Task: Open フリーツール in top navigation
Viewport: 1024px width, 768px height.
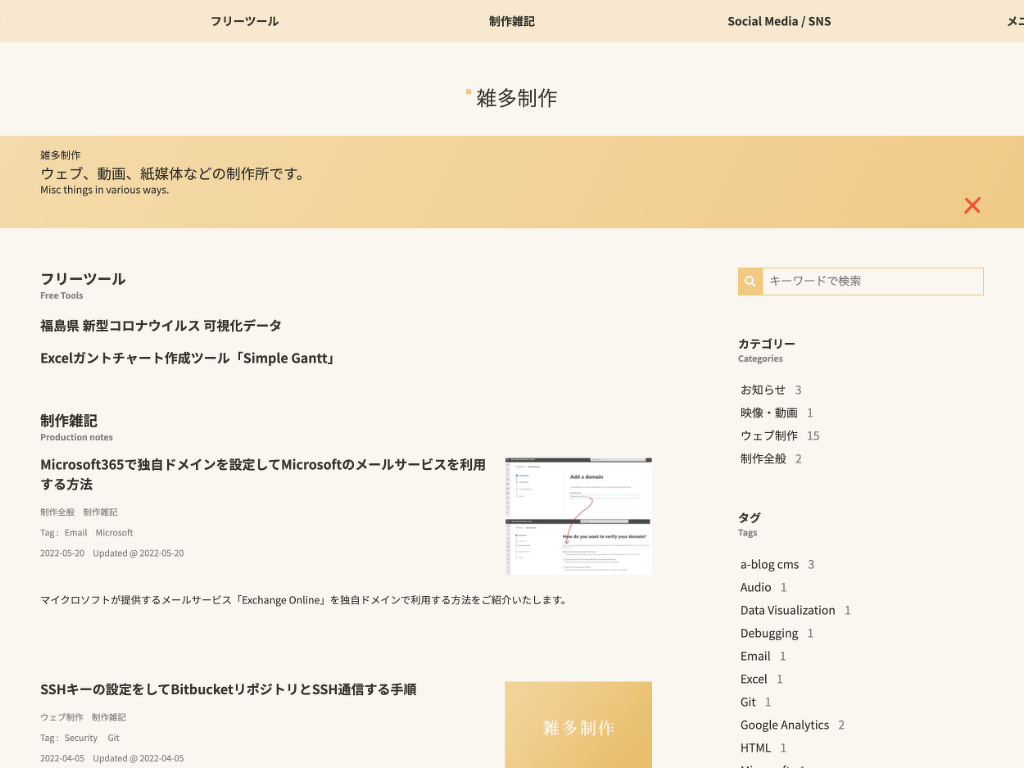Action: [x=244, y=21]
